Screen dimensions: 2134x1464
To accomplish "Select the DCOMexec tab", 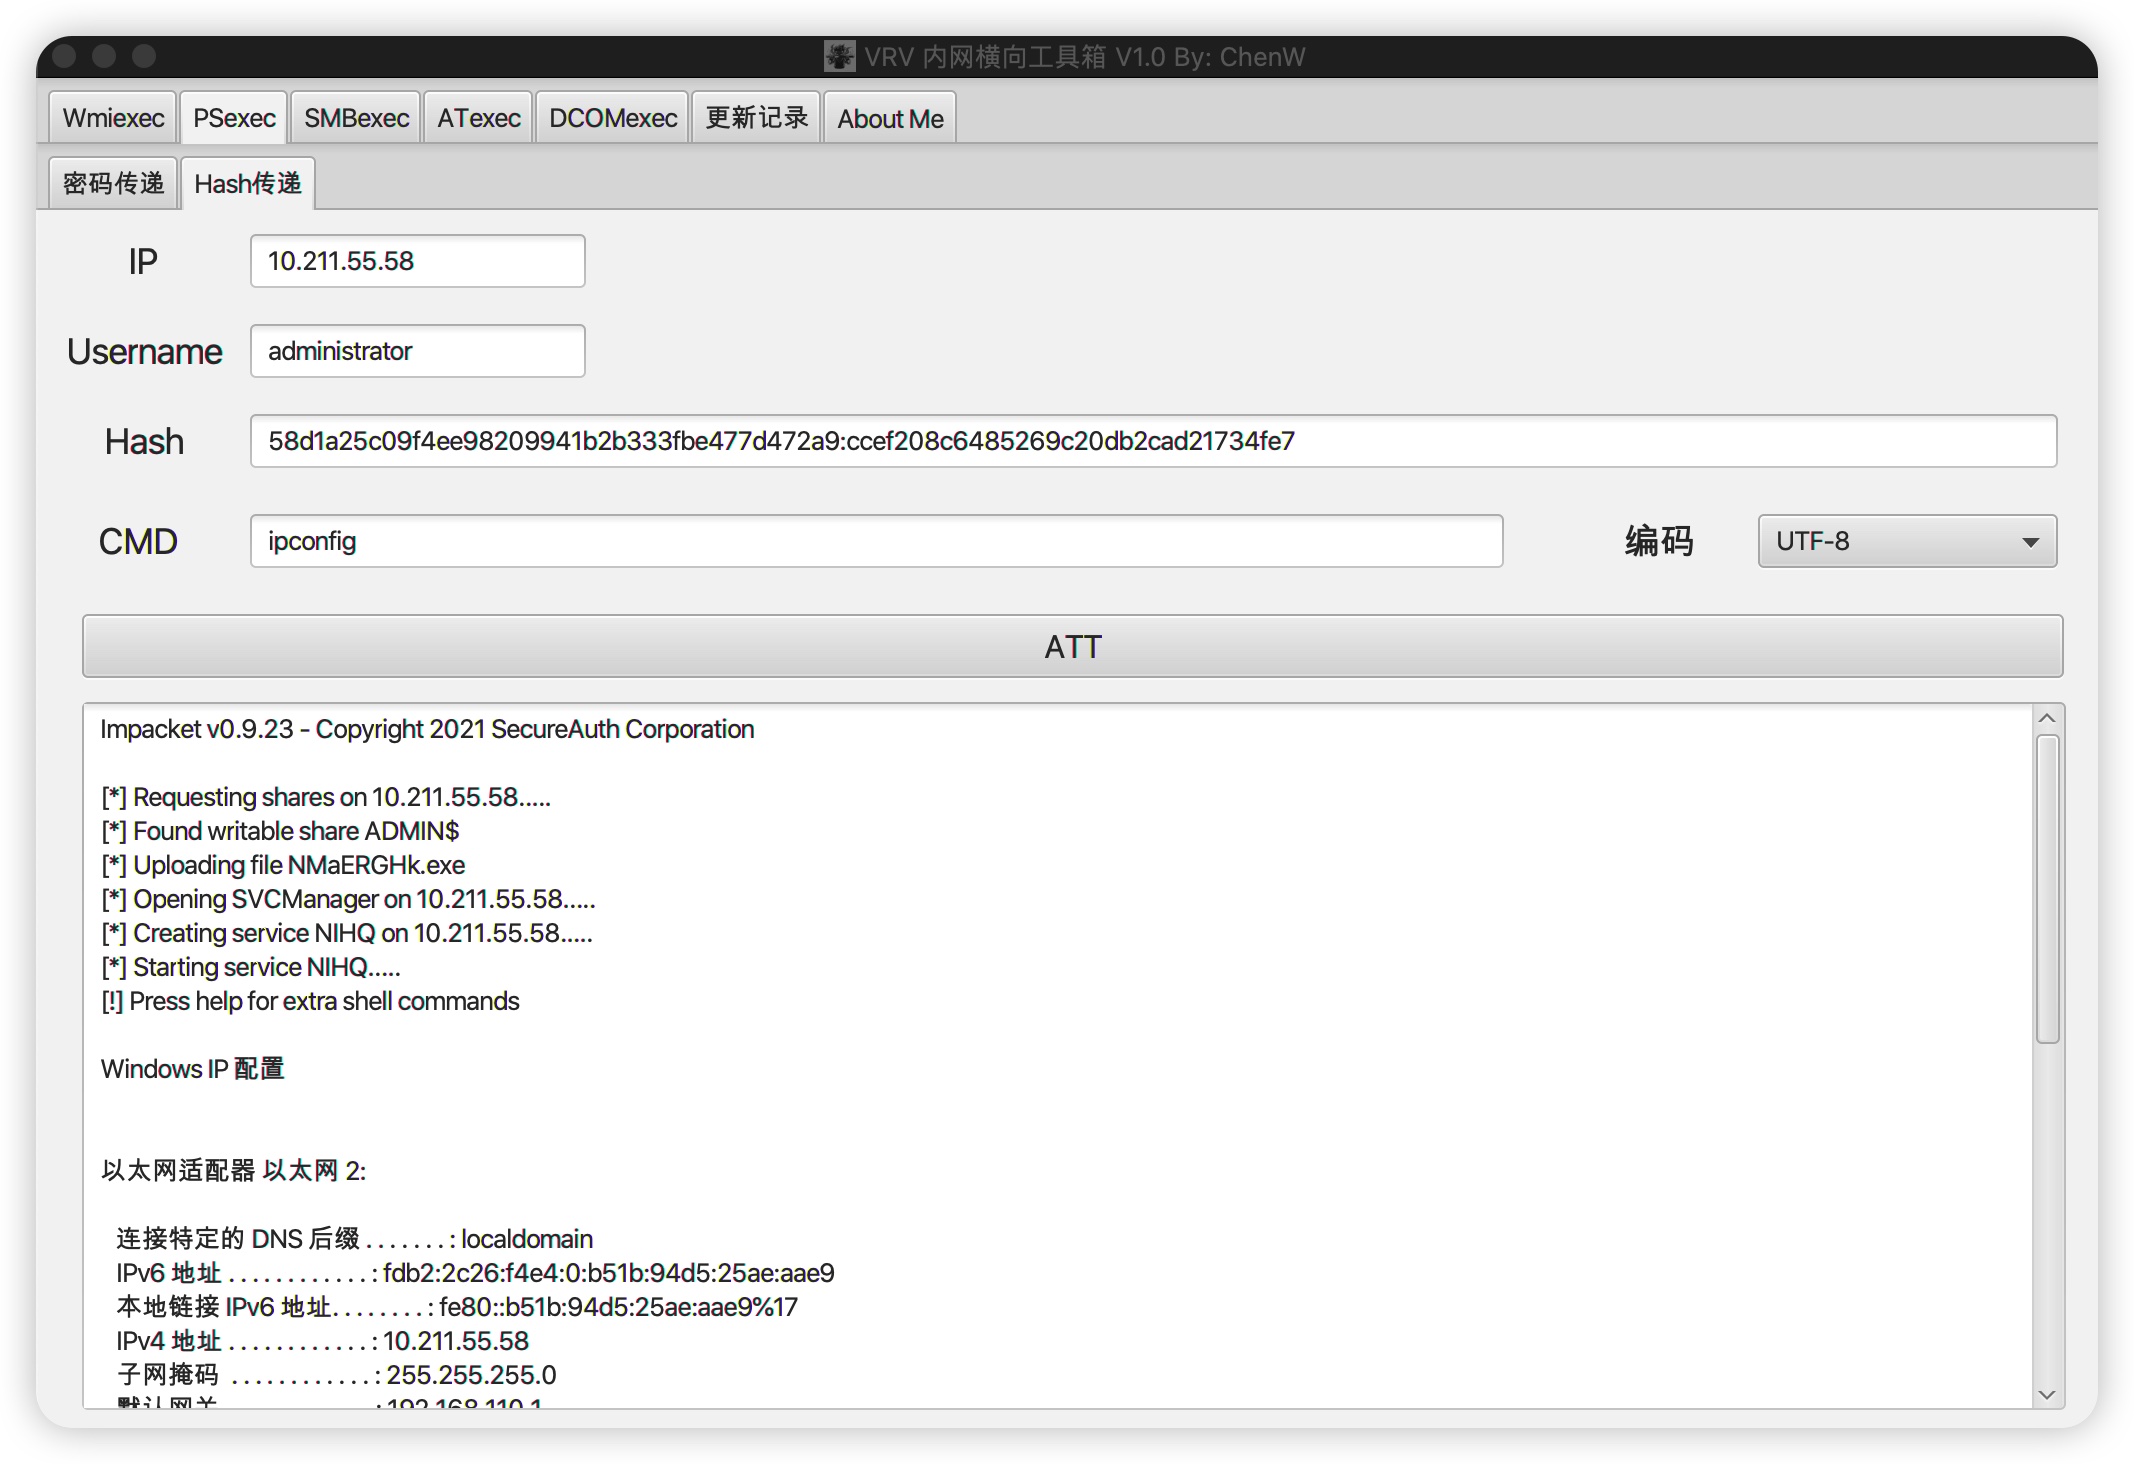I will 612,118.
